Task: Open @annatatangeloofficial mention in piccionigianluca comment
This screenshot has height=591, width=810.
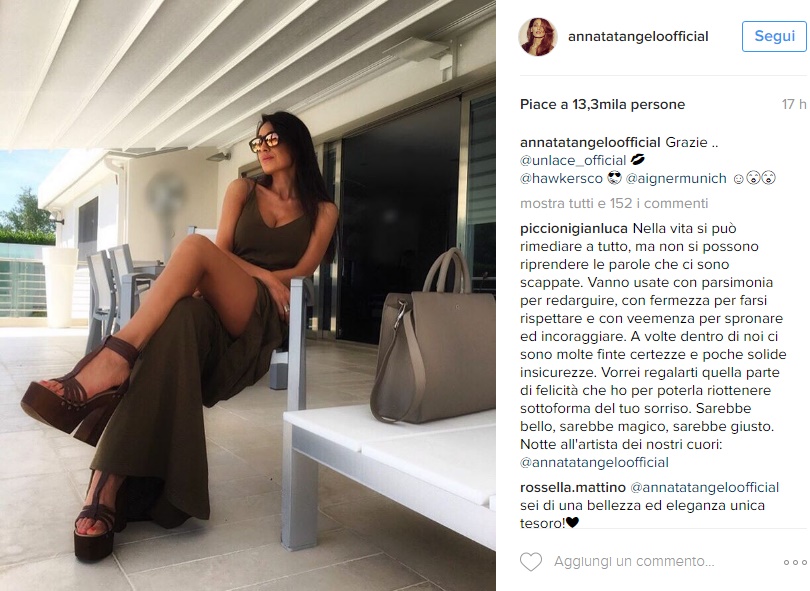Action: coord(594,462)
